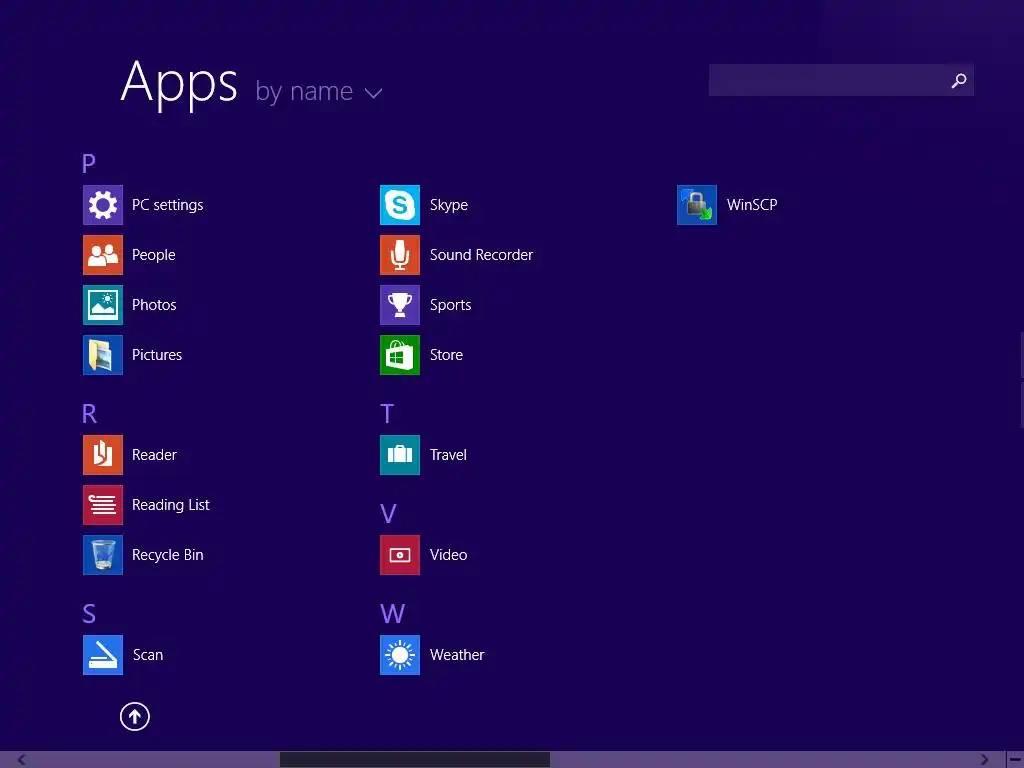
Task: Click the 'Weather' label
Action: click(x=457, y=655)
